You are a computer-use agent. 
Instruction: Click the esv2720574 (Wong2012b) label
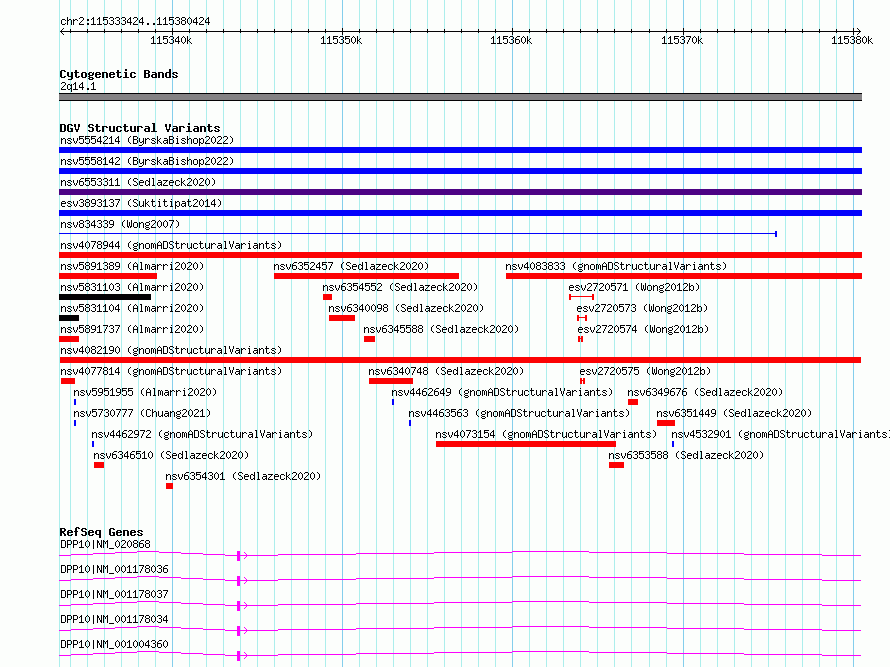643,329
